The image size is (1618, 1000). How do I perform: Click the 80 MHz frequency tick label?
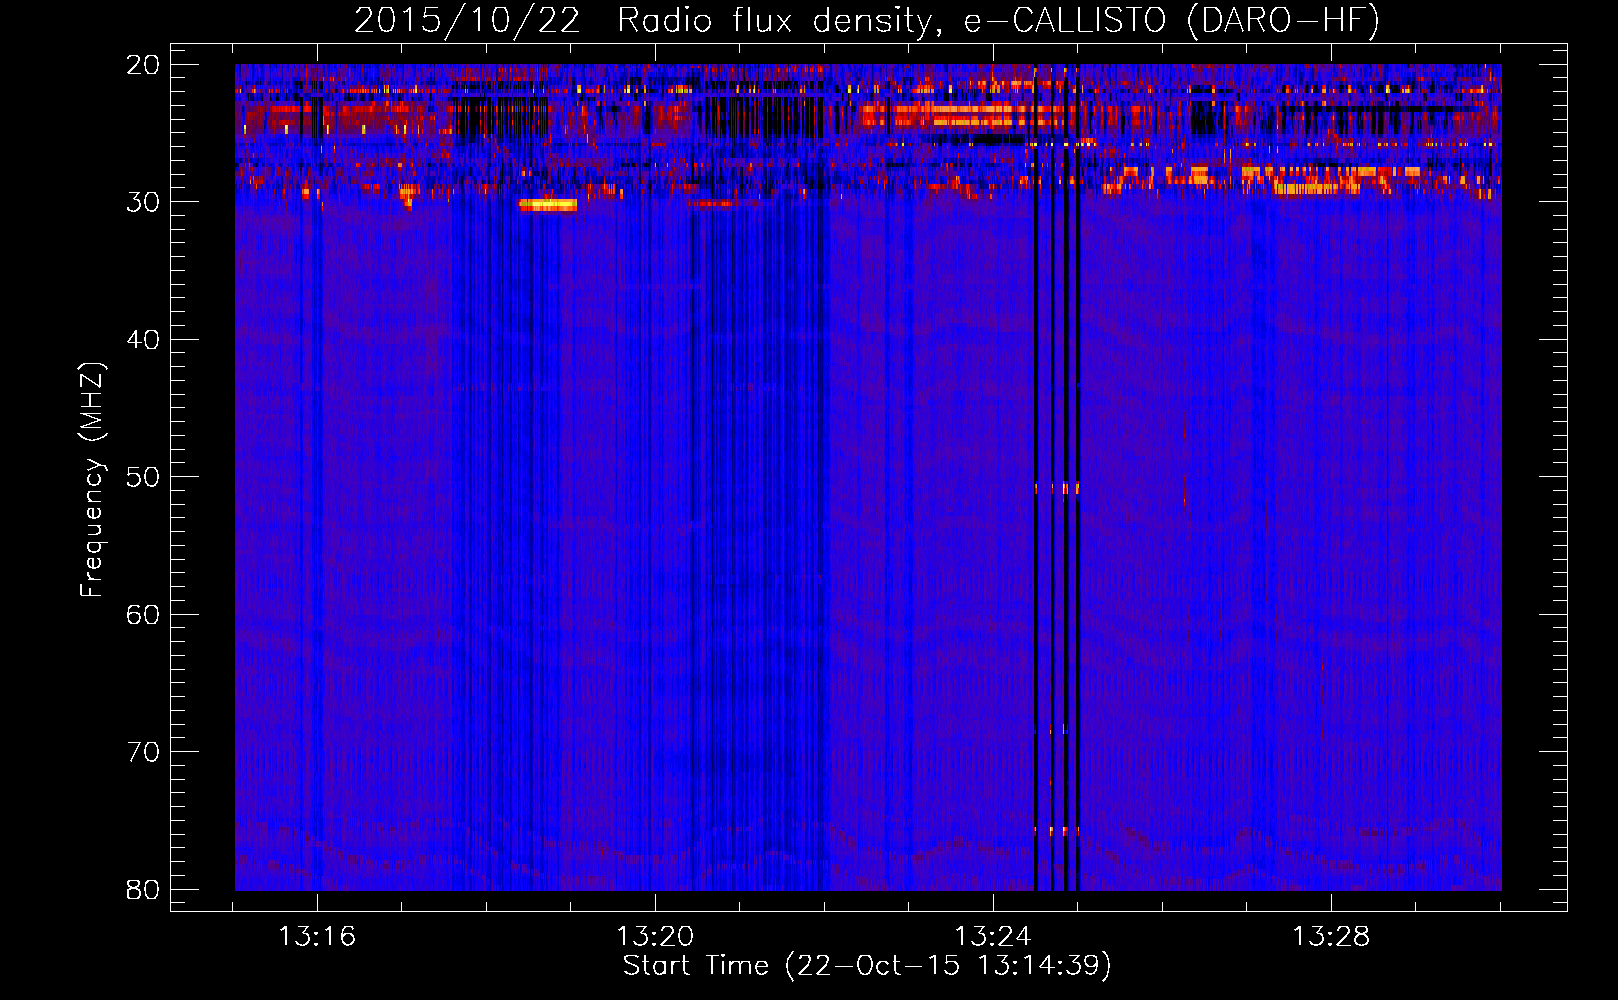[143, 889]
